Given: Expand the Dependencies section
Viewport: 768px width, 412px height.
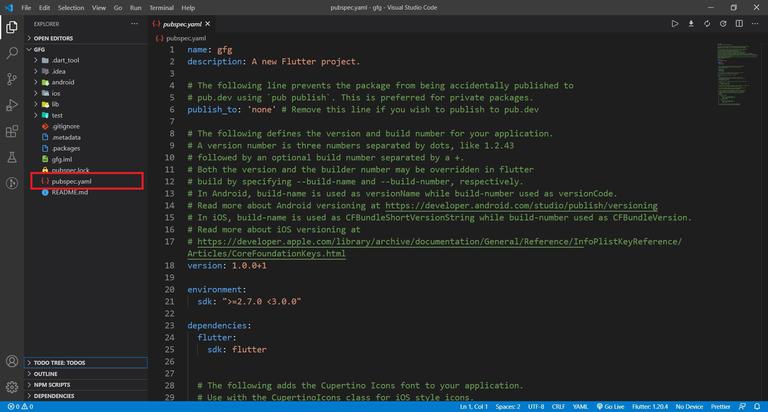Looking at the screenshot, I should click(86, 396).
